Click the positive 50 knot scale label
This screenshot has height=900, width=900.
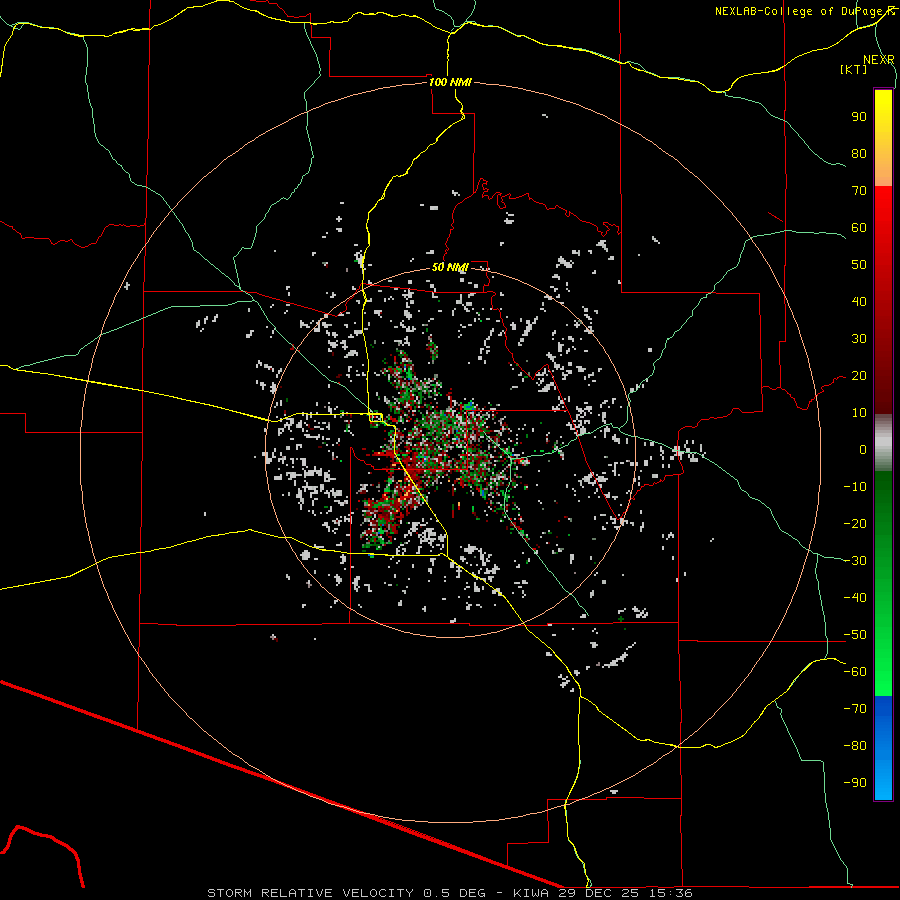pos(859,265)
